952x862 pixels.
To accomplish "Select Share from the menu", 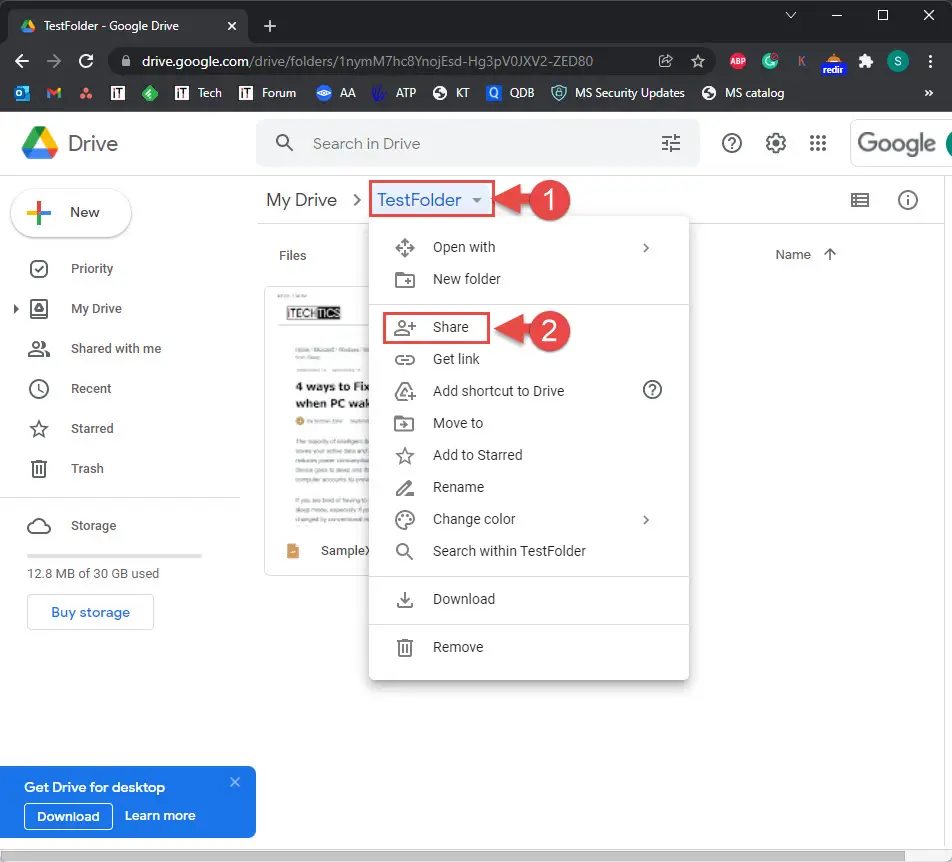I will [x=528, y=327].
